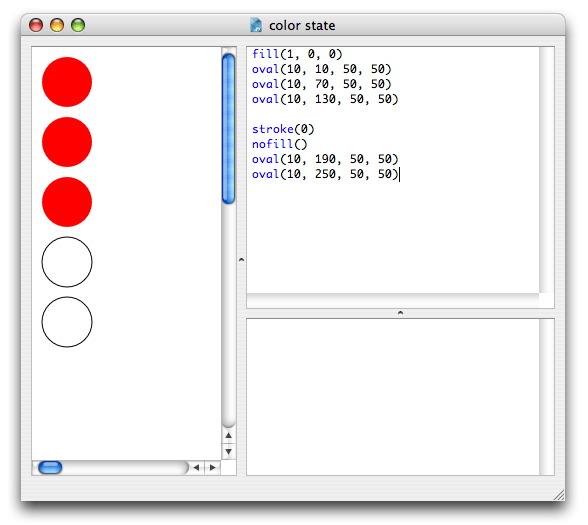This screenshot has height=525, width=588.
Task: Click the line oval(10, 130, 50, 50)
Action: [325, 99]
